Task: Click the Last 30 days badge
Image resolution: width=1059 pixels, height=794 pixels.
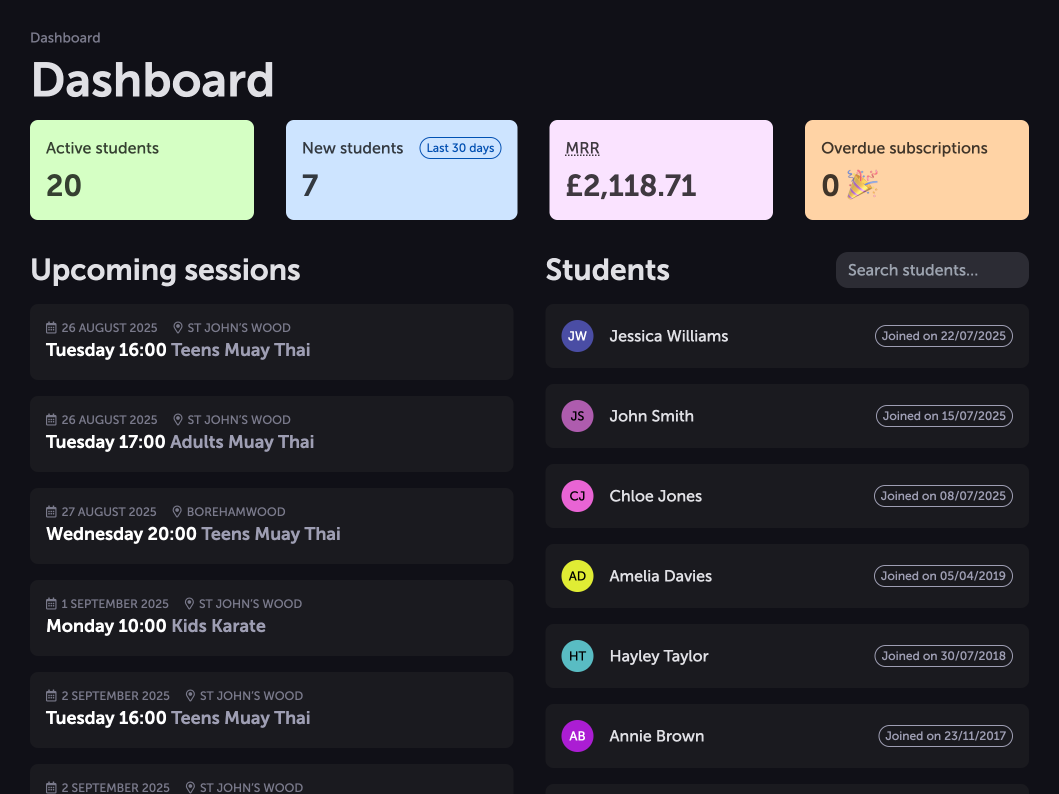Action: tap(460, 148)
